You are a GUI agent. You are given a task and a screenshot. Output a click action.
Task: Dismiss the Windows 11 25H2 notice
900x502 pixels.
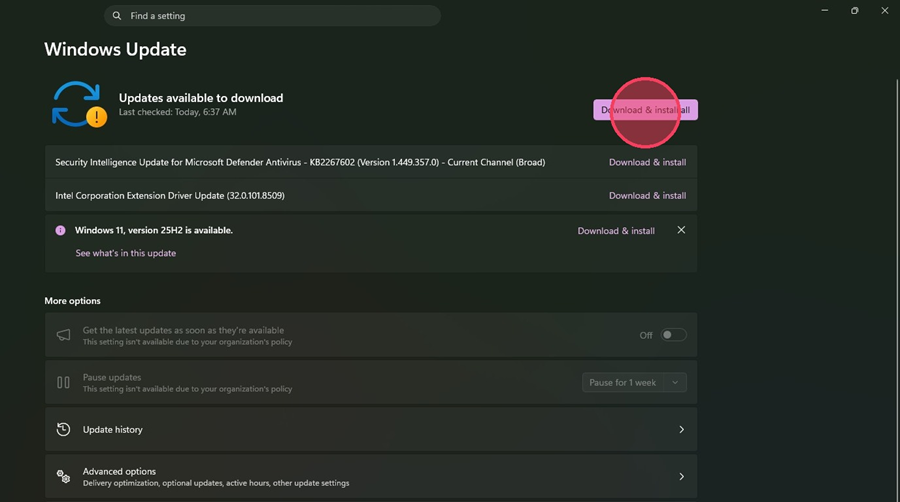pyautogui.click(x=681, y=230)
